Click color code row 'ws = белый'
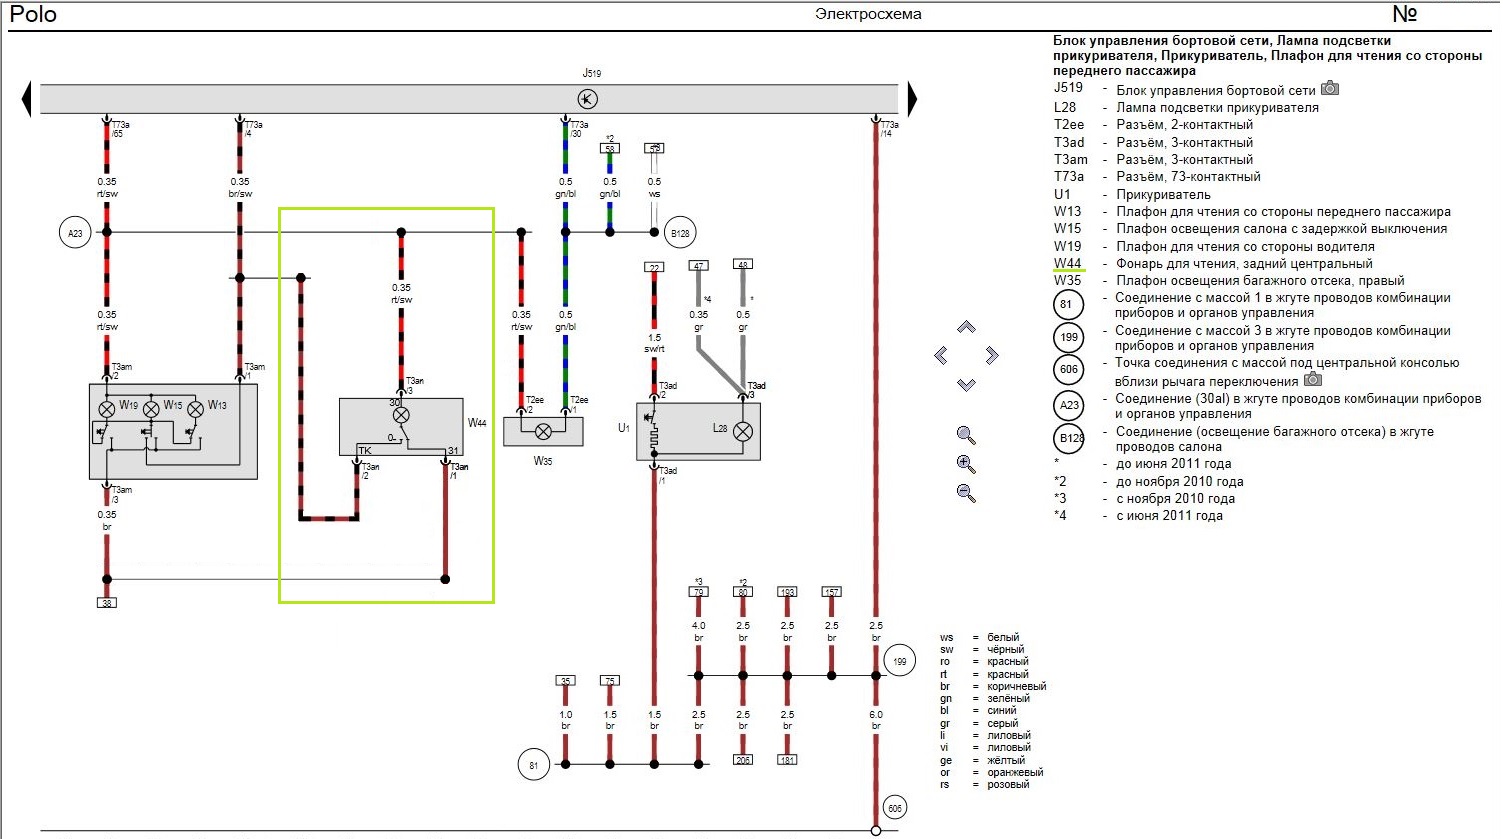This screenshot has width=1503, height=839. point(980,637)
